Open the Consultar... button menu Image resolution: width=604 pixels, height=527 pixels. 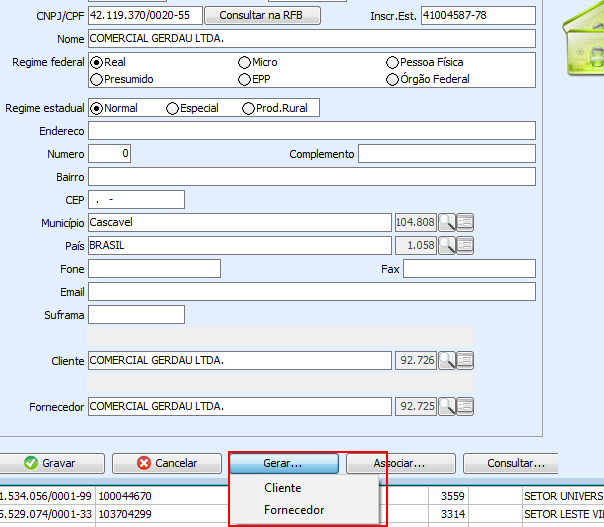click(511, 463)
